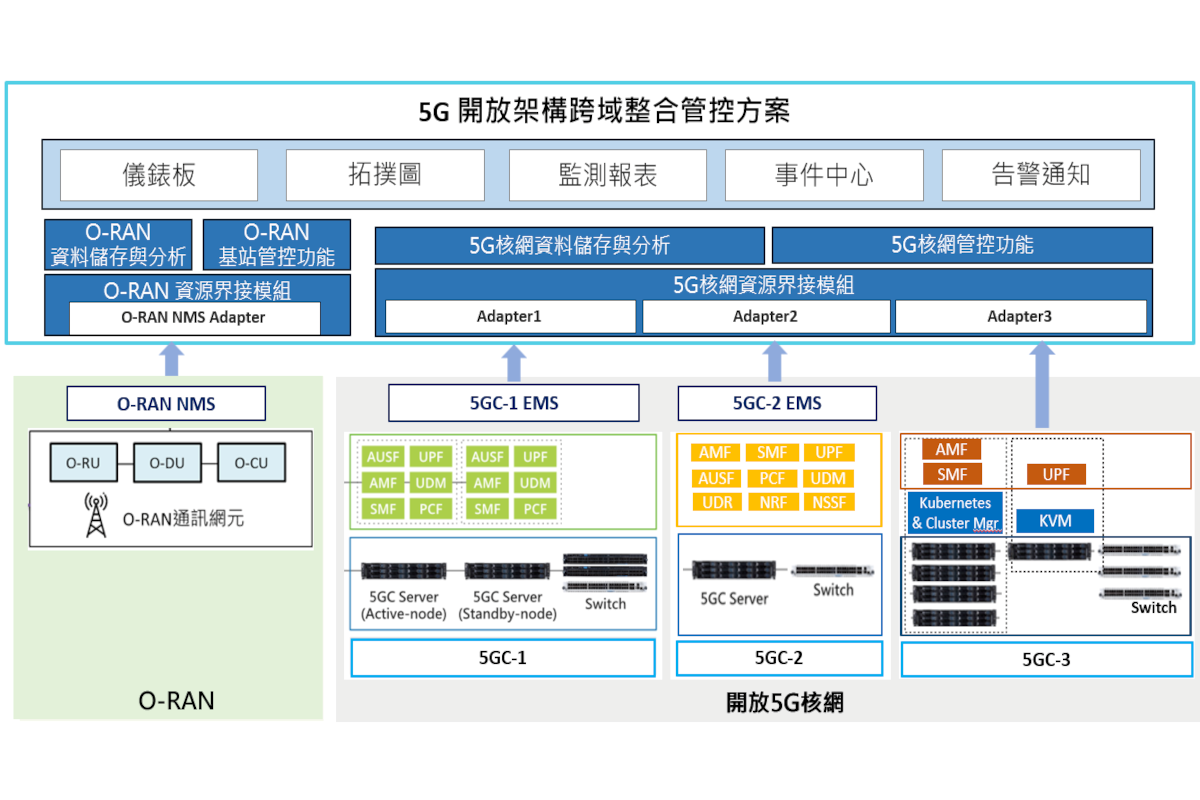Screen dimensions: 1200x800
Task: Click the server image under the KVM box
Action: (1050, 551)
